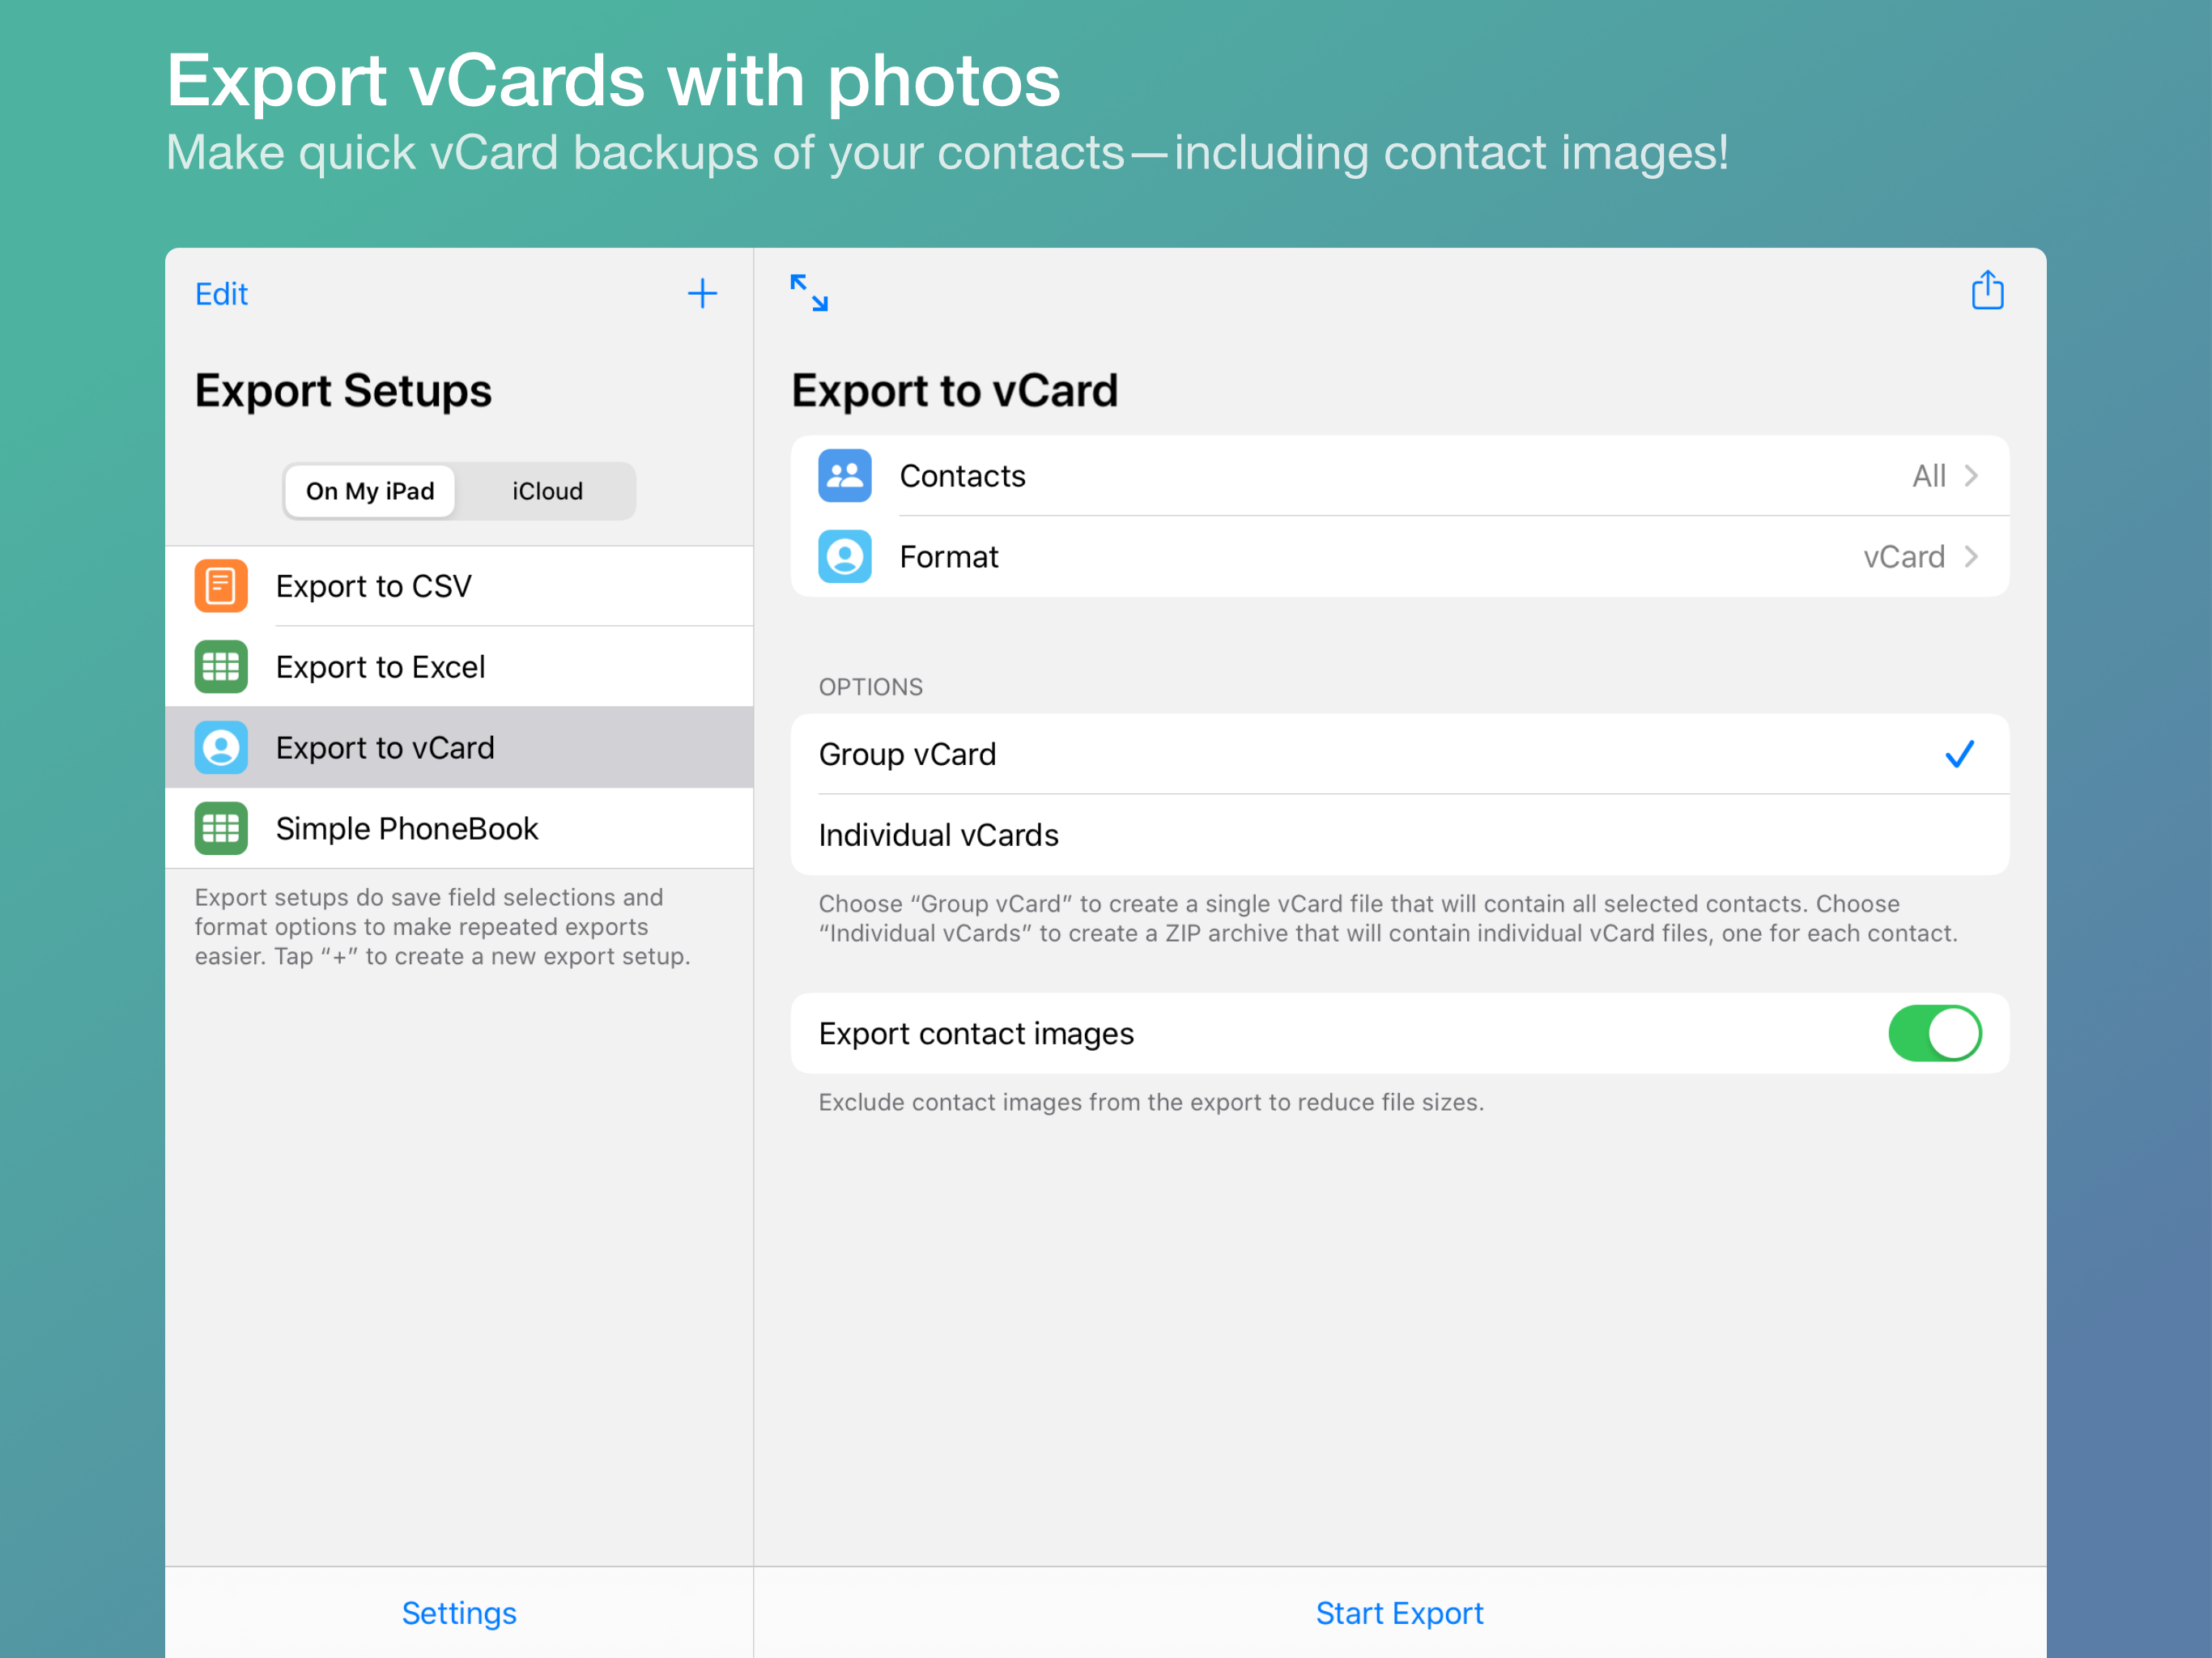Click the green Simple PhoneBook icon
The image size is (2212, 1658).
click(221, 829)
